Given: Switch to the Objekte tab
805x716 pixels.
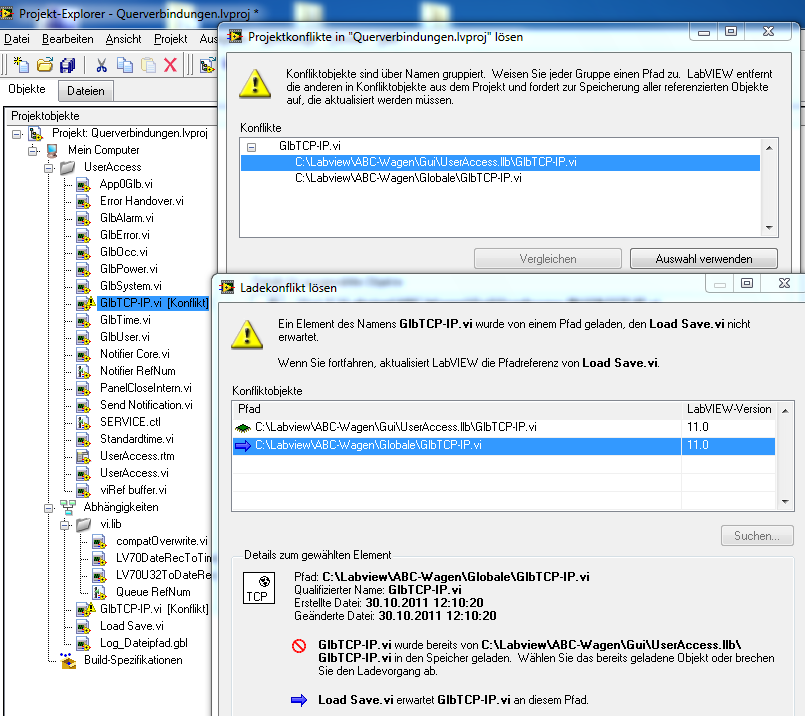Looking at the screenshot, I should click(x=27, y=89).
